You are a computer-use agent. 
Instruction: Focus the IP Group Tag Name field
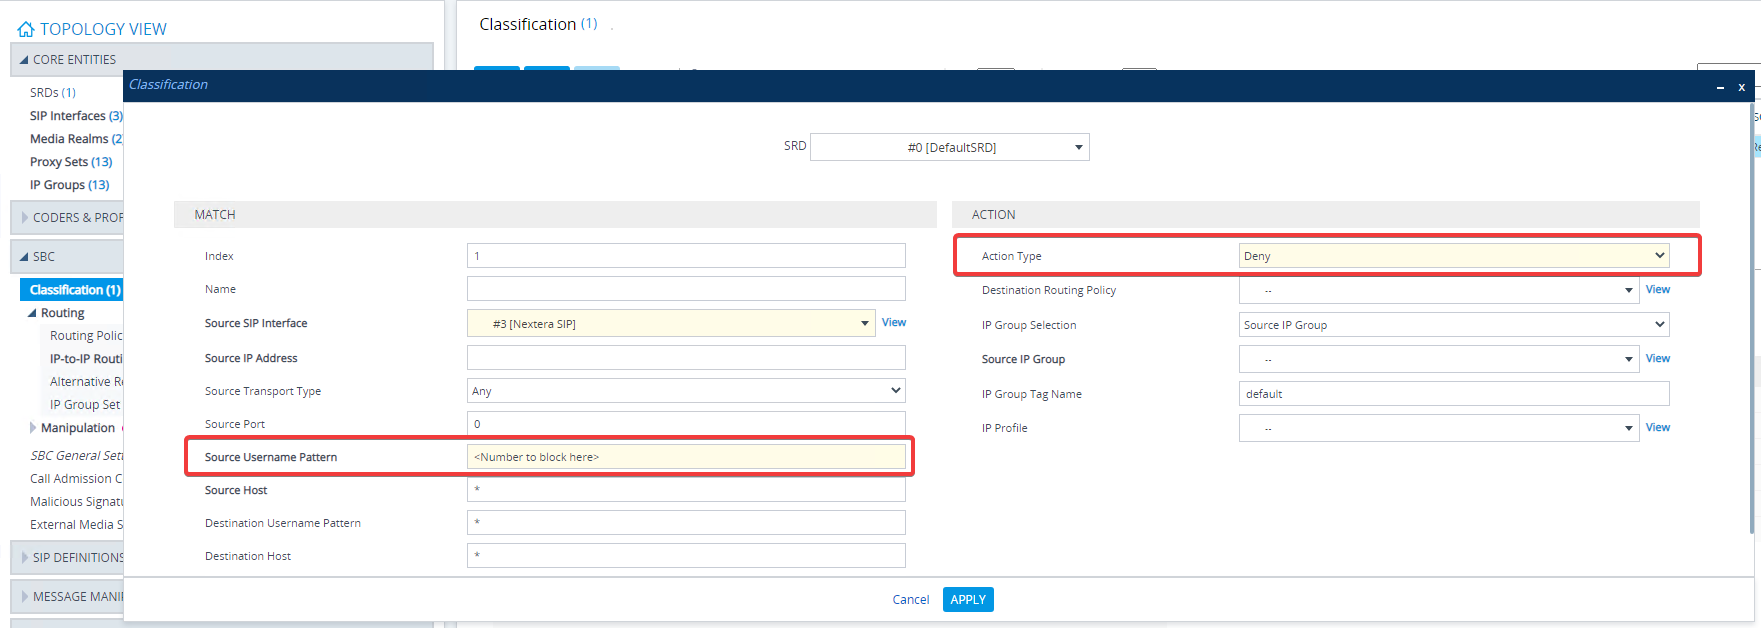[x=1453, y=394]
